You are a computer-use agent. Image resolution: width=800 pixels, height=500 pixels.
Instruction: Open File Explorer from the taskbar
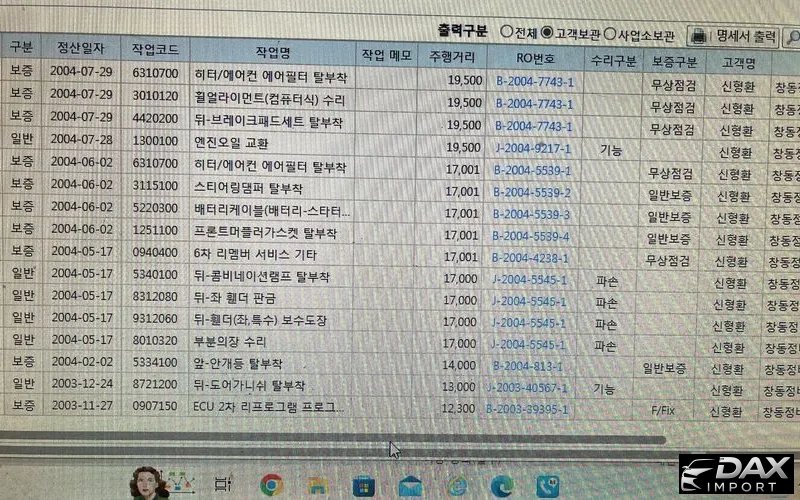pyautogui.click(x=318, y=486)
